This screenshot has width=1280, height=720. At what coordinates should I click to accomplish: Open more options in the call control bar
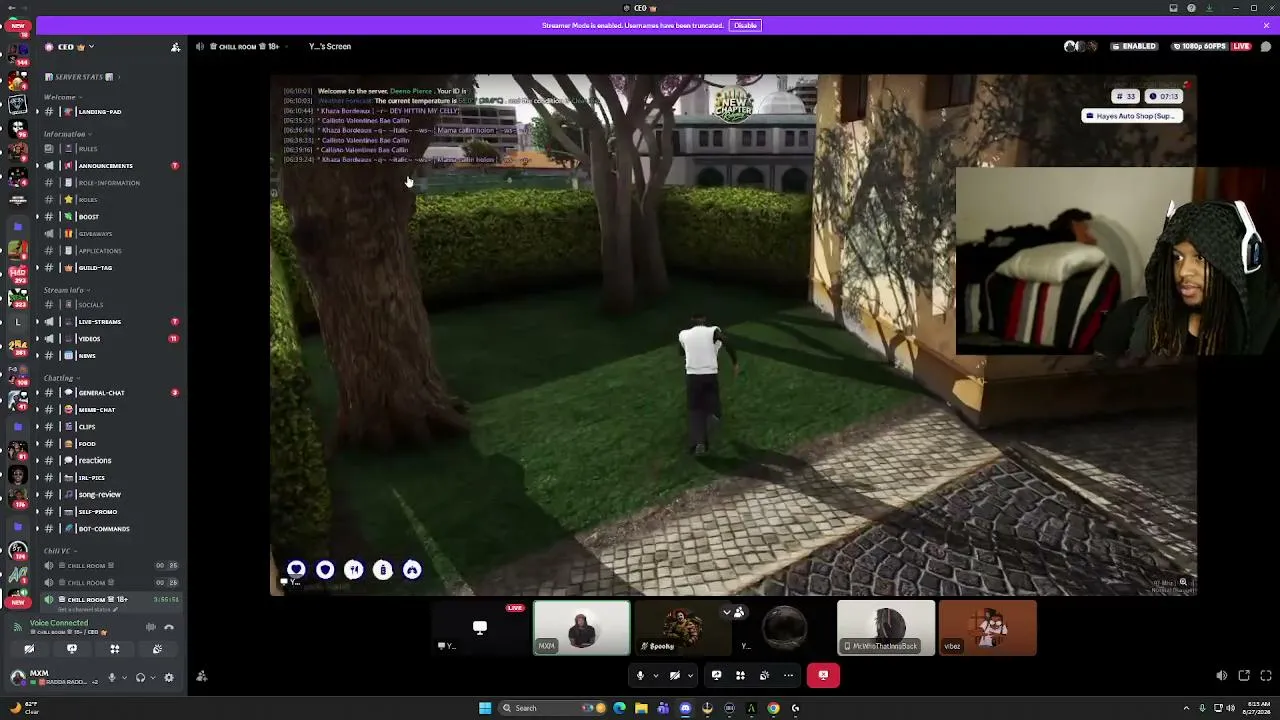[788, 676]
